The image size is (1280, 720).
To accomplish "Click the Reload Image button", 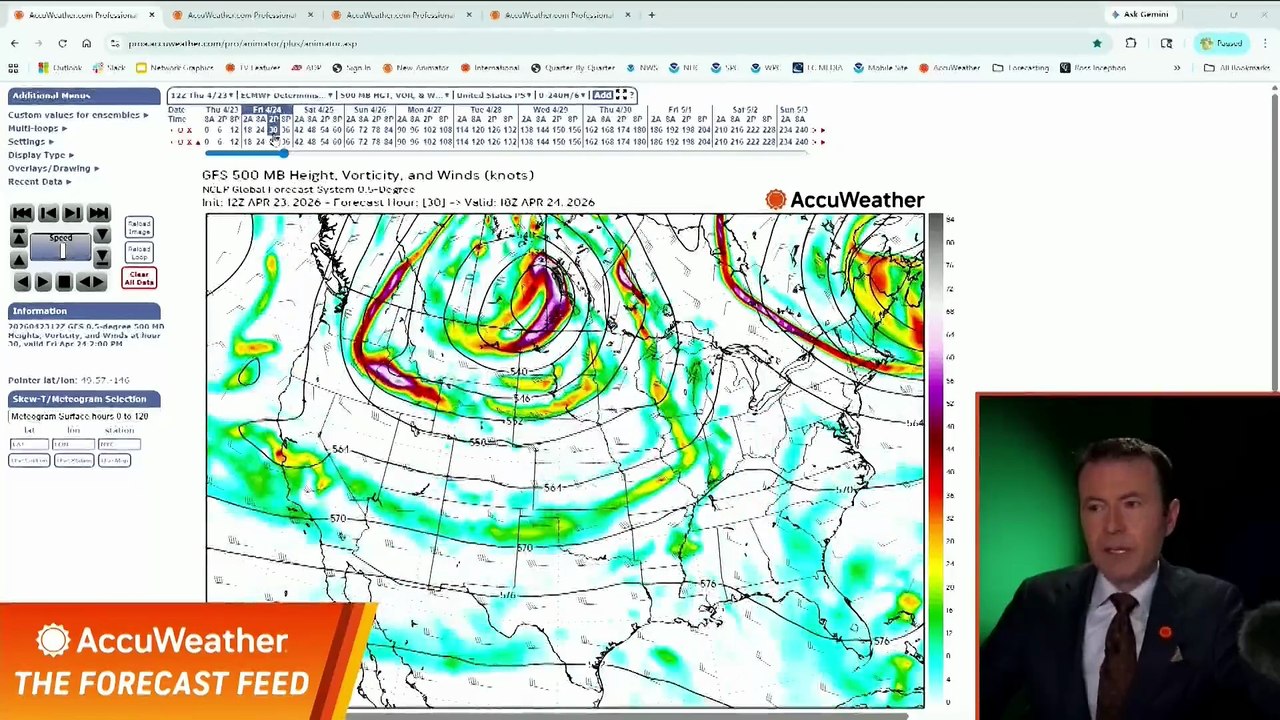I will point(139,228).
